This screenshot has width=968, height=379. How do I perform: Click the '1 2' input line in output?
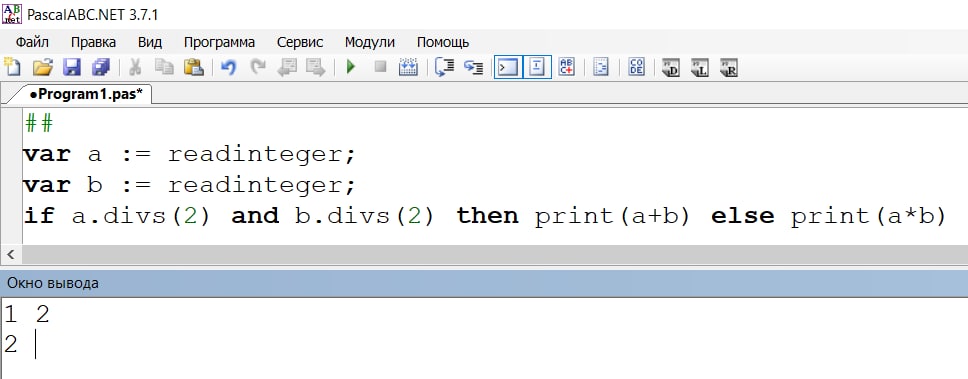(26, 315)
